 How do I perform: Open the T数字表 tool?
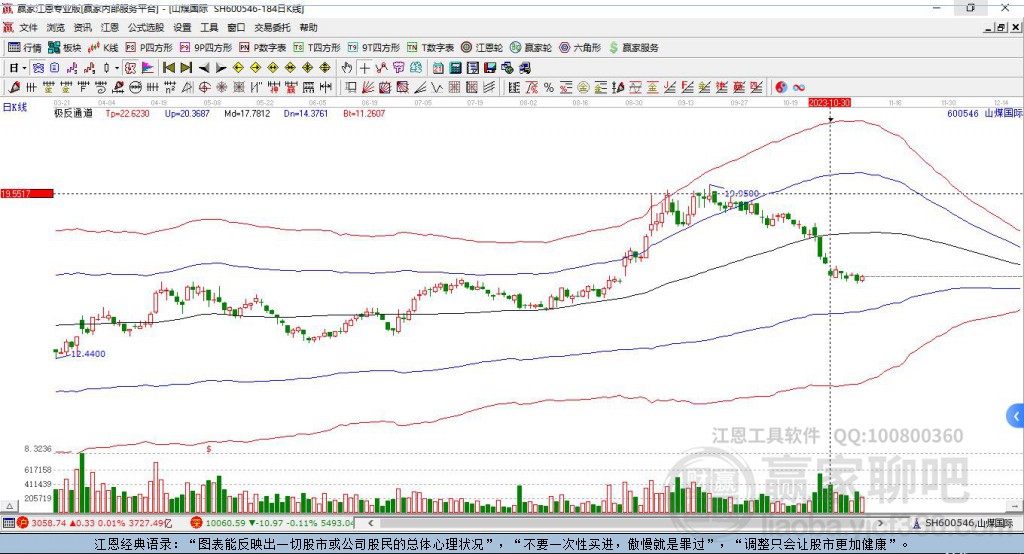point(430,48)
